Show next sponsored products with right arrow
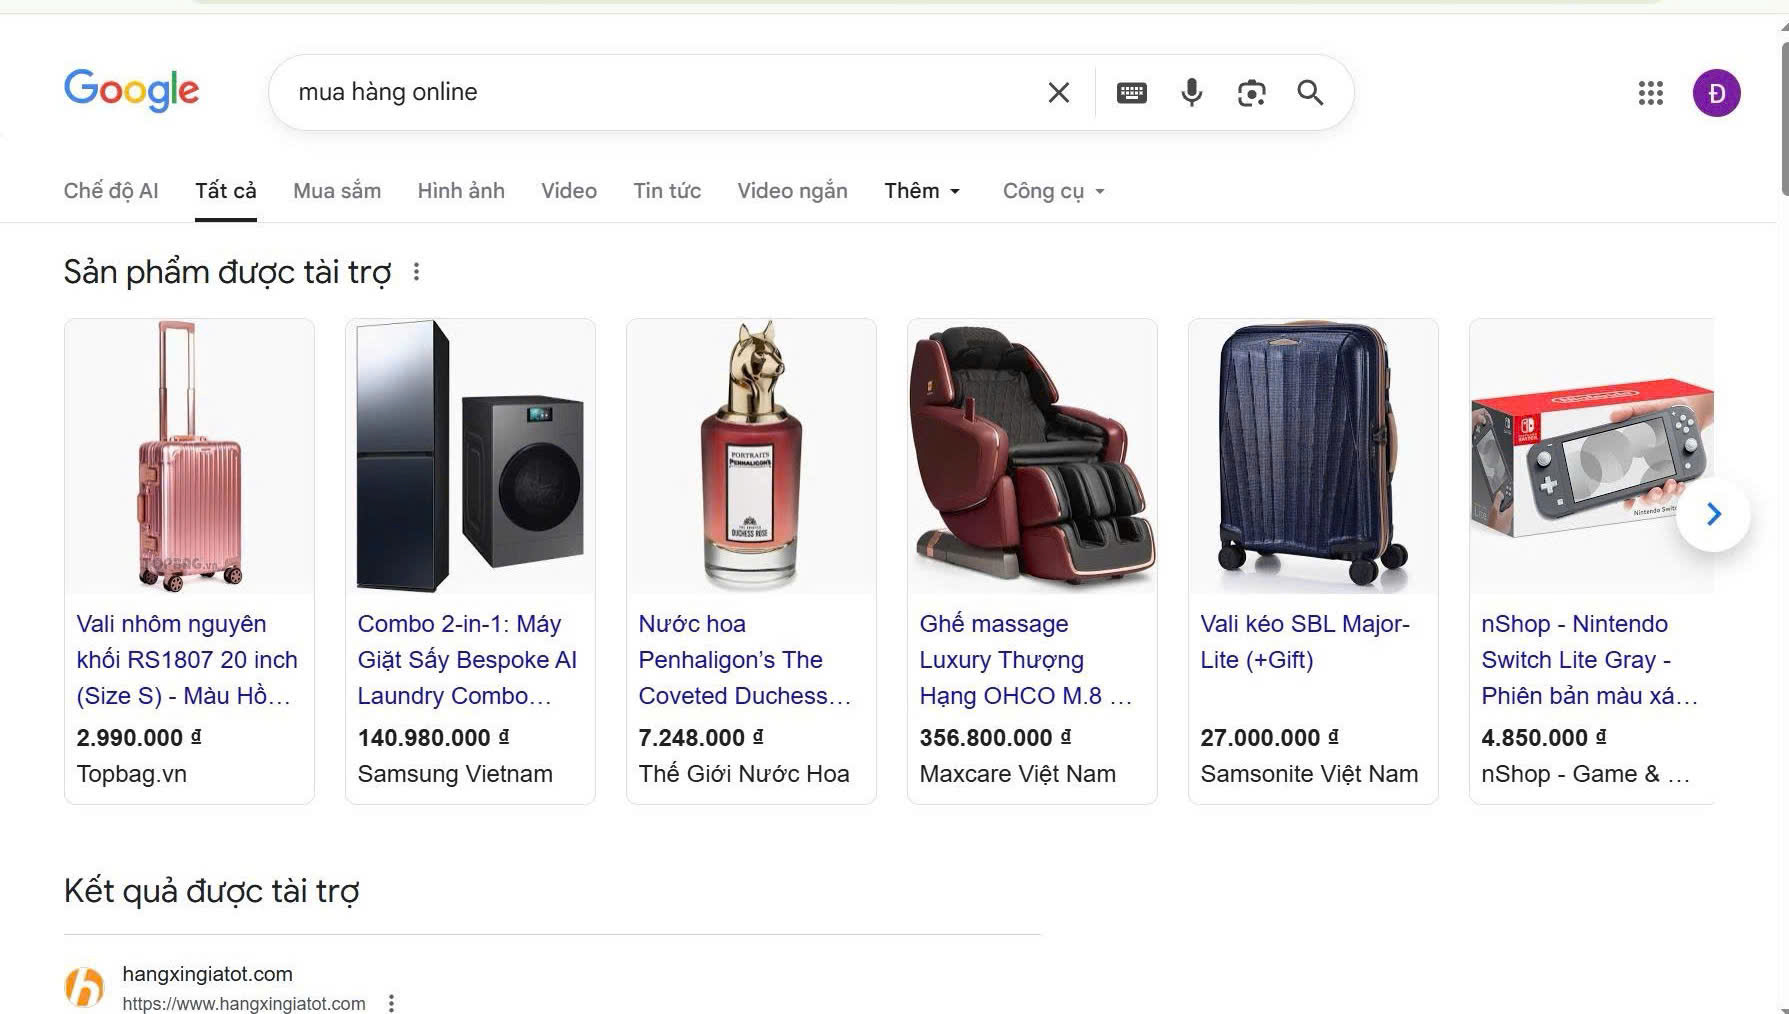 [1713, 514]
